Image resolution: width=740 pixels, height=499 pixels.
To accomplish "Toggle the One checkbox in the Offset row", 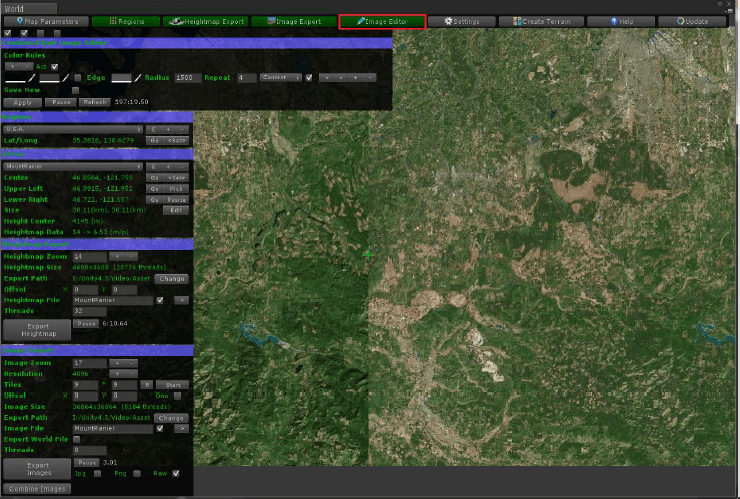I will click(x=177, y=396).
